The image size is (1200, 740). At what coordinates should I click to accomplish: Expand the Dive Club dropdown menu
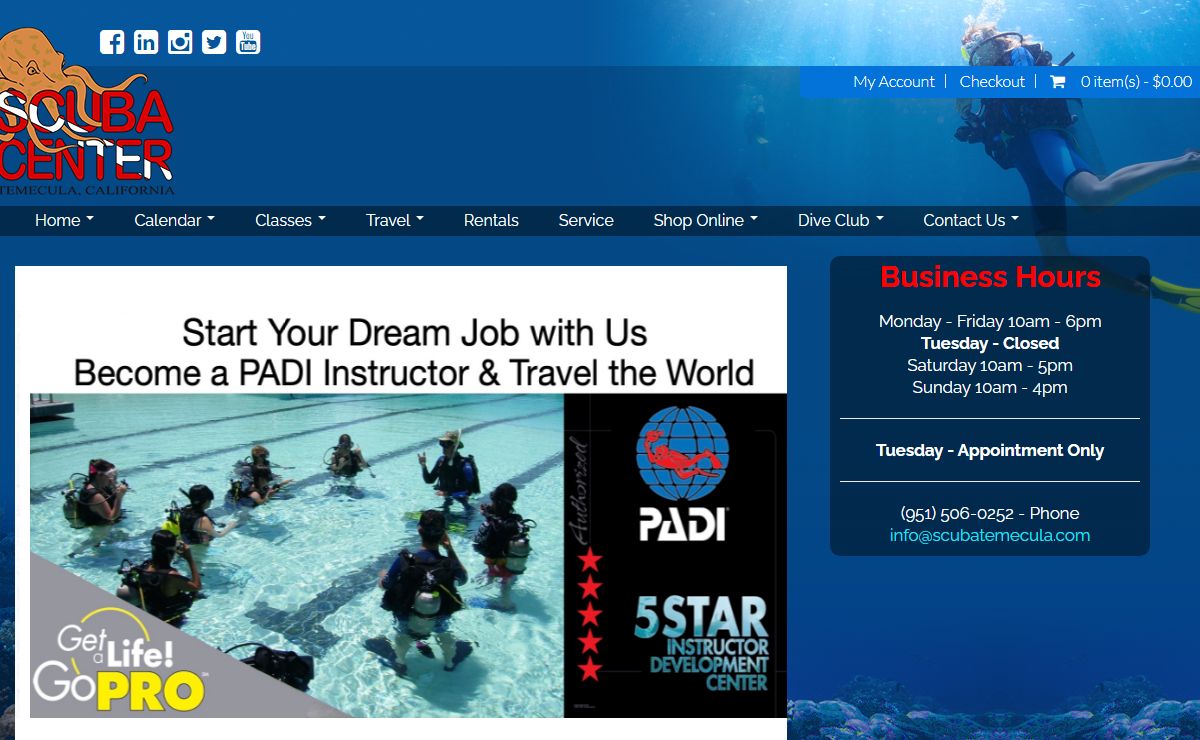tap(841, 220)
